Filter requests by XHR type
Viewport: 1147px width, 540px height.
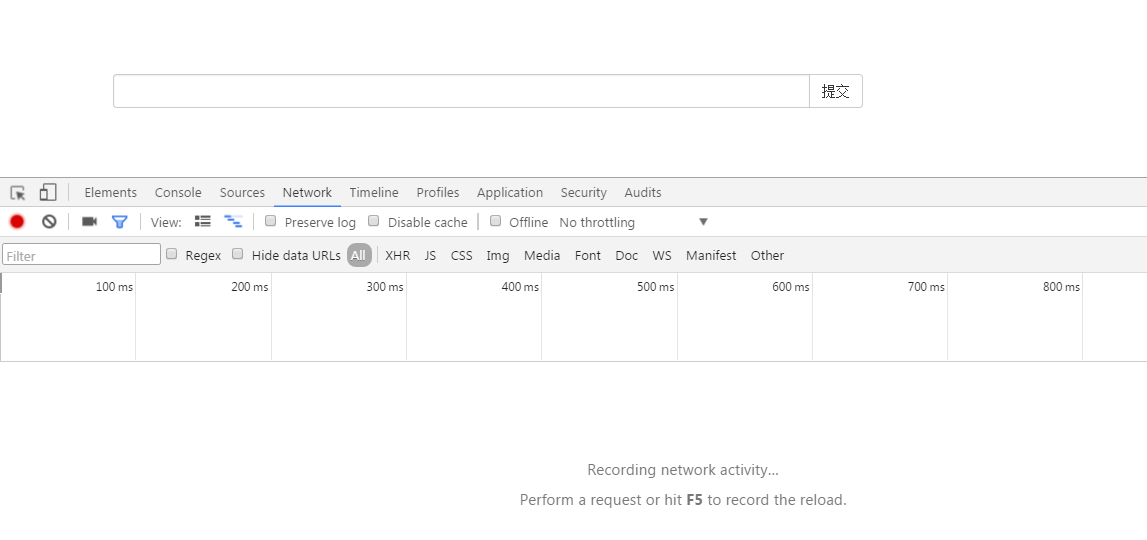click(398, 255)
